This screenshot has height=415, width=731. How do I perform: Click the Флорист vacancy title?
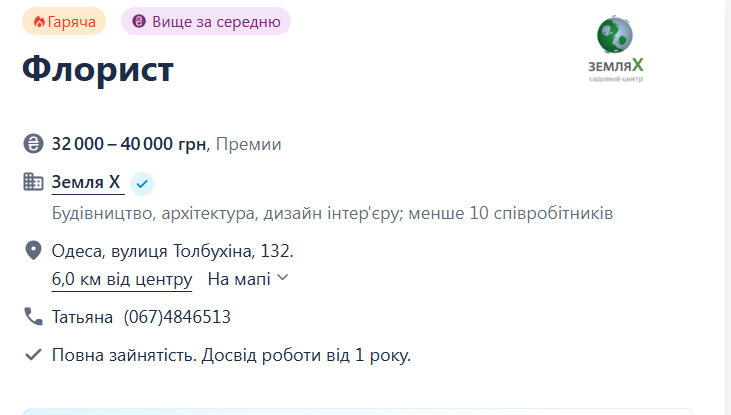tap(98, 70)
